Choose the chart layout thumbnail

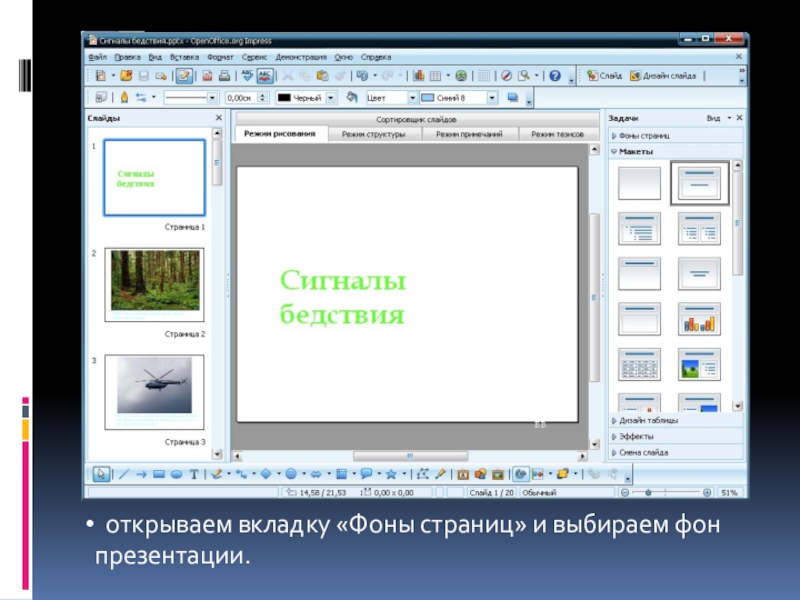point(699,319)
